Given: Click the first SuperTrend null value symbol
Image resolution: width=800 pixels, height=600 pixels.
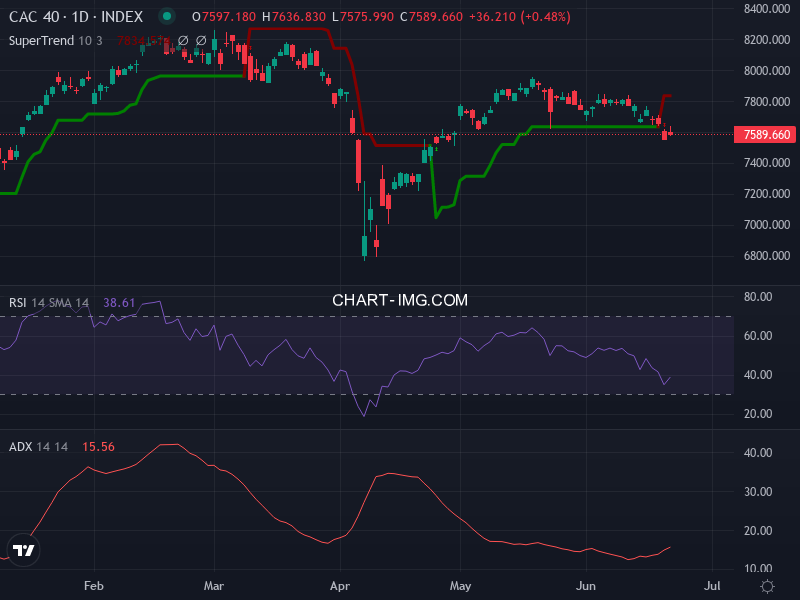Looking at the screenshot, I should click(x=183, y=40).
